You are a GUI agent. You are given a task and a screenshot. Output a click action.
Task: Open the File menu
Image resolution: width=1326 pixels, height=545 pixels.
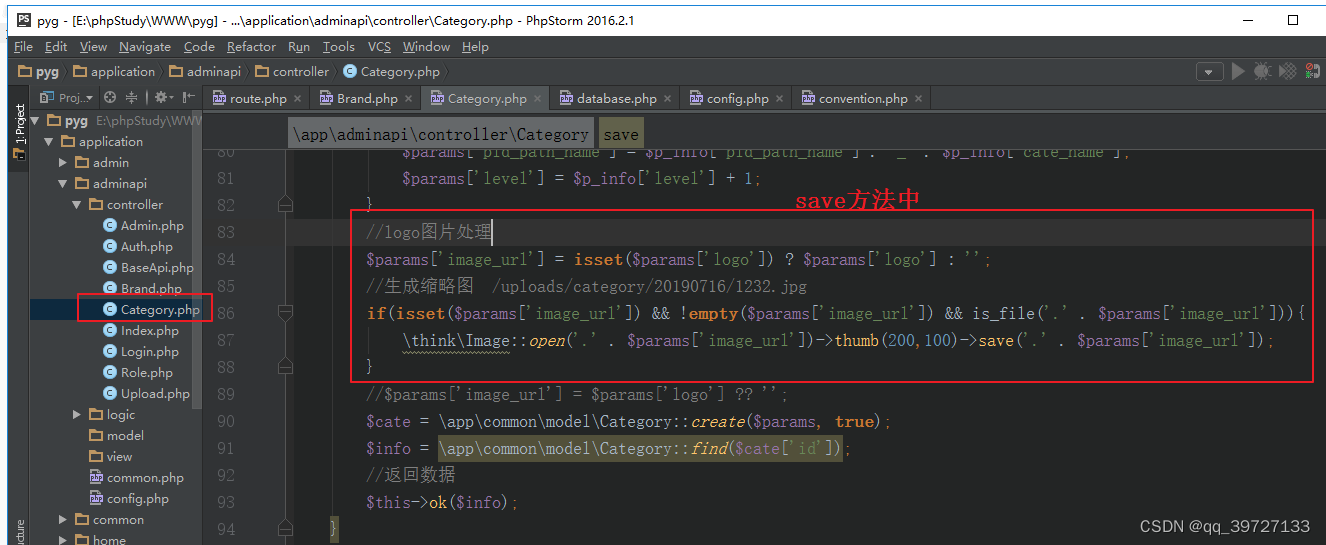(x=23, y=46)
